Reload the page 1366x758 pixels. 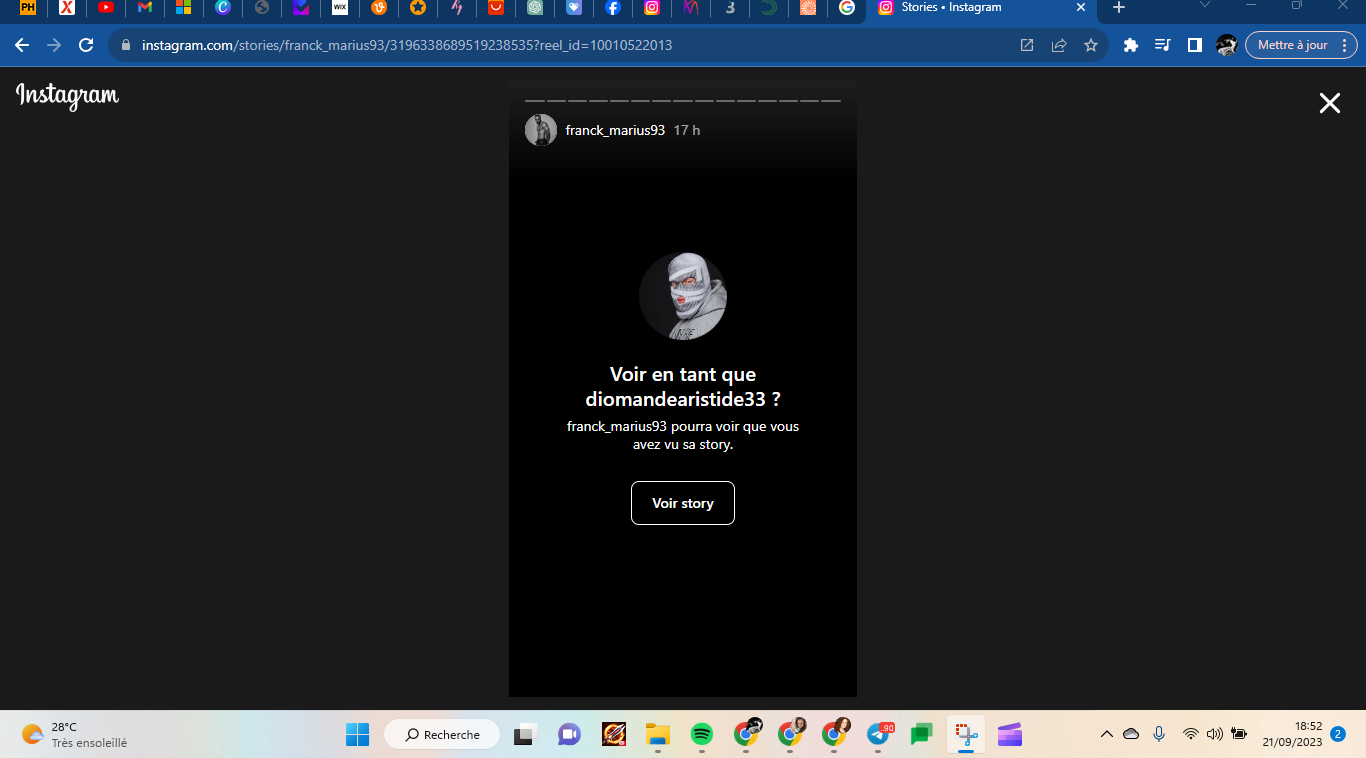point(86,45)
